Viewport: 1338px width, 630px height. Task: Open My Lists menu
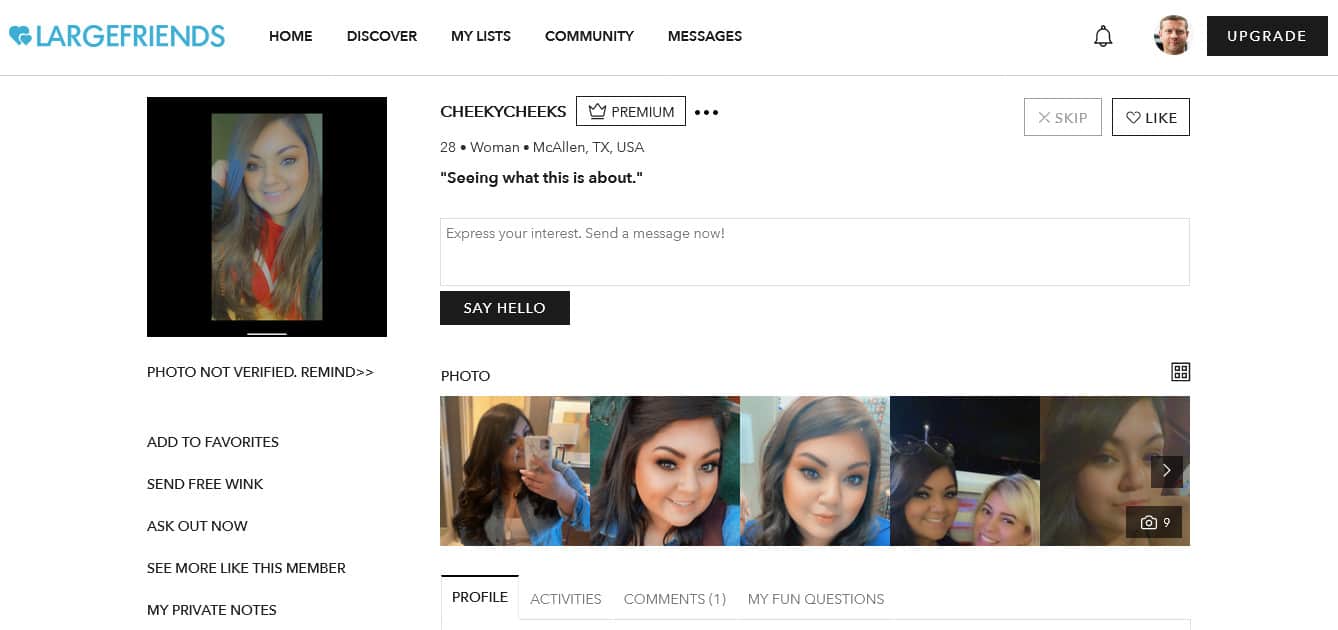tap(481, 36)
